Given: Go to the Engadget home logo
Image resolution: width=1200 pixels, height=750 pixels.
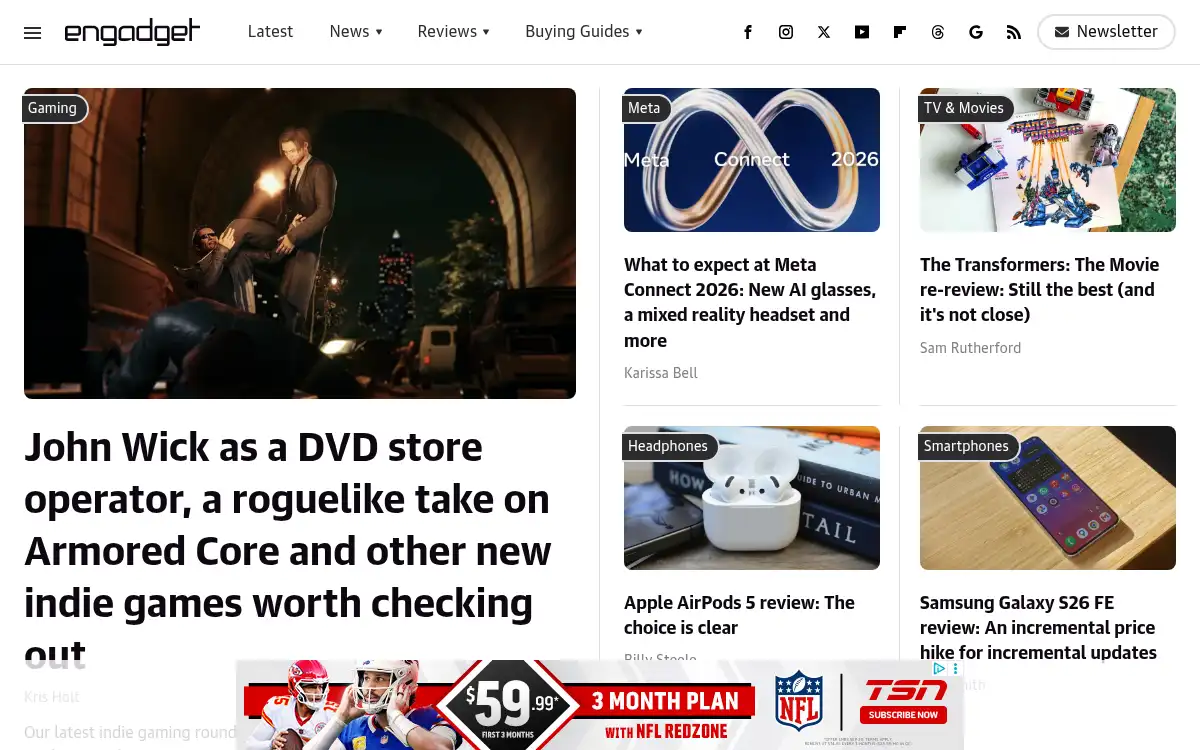Looking at the screenshot, I should coord(132,32).
